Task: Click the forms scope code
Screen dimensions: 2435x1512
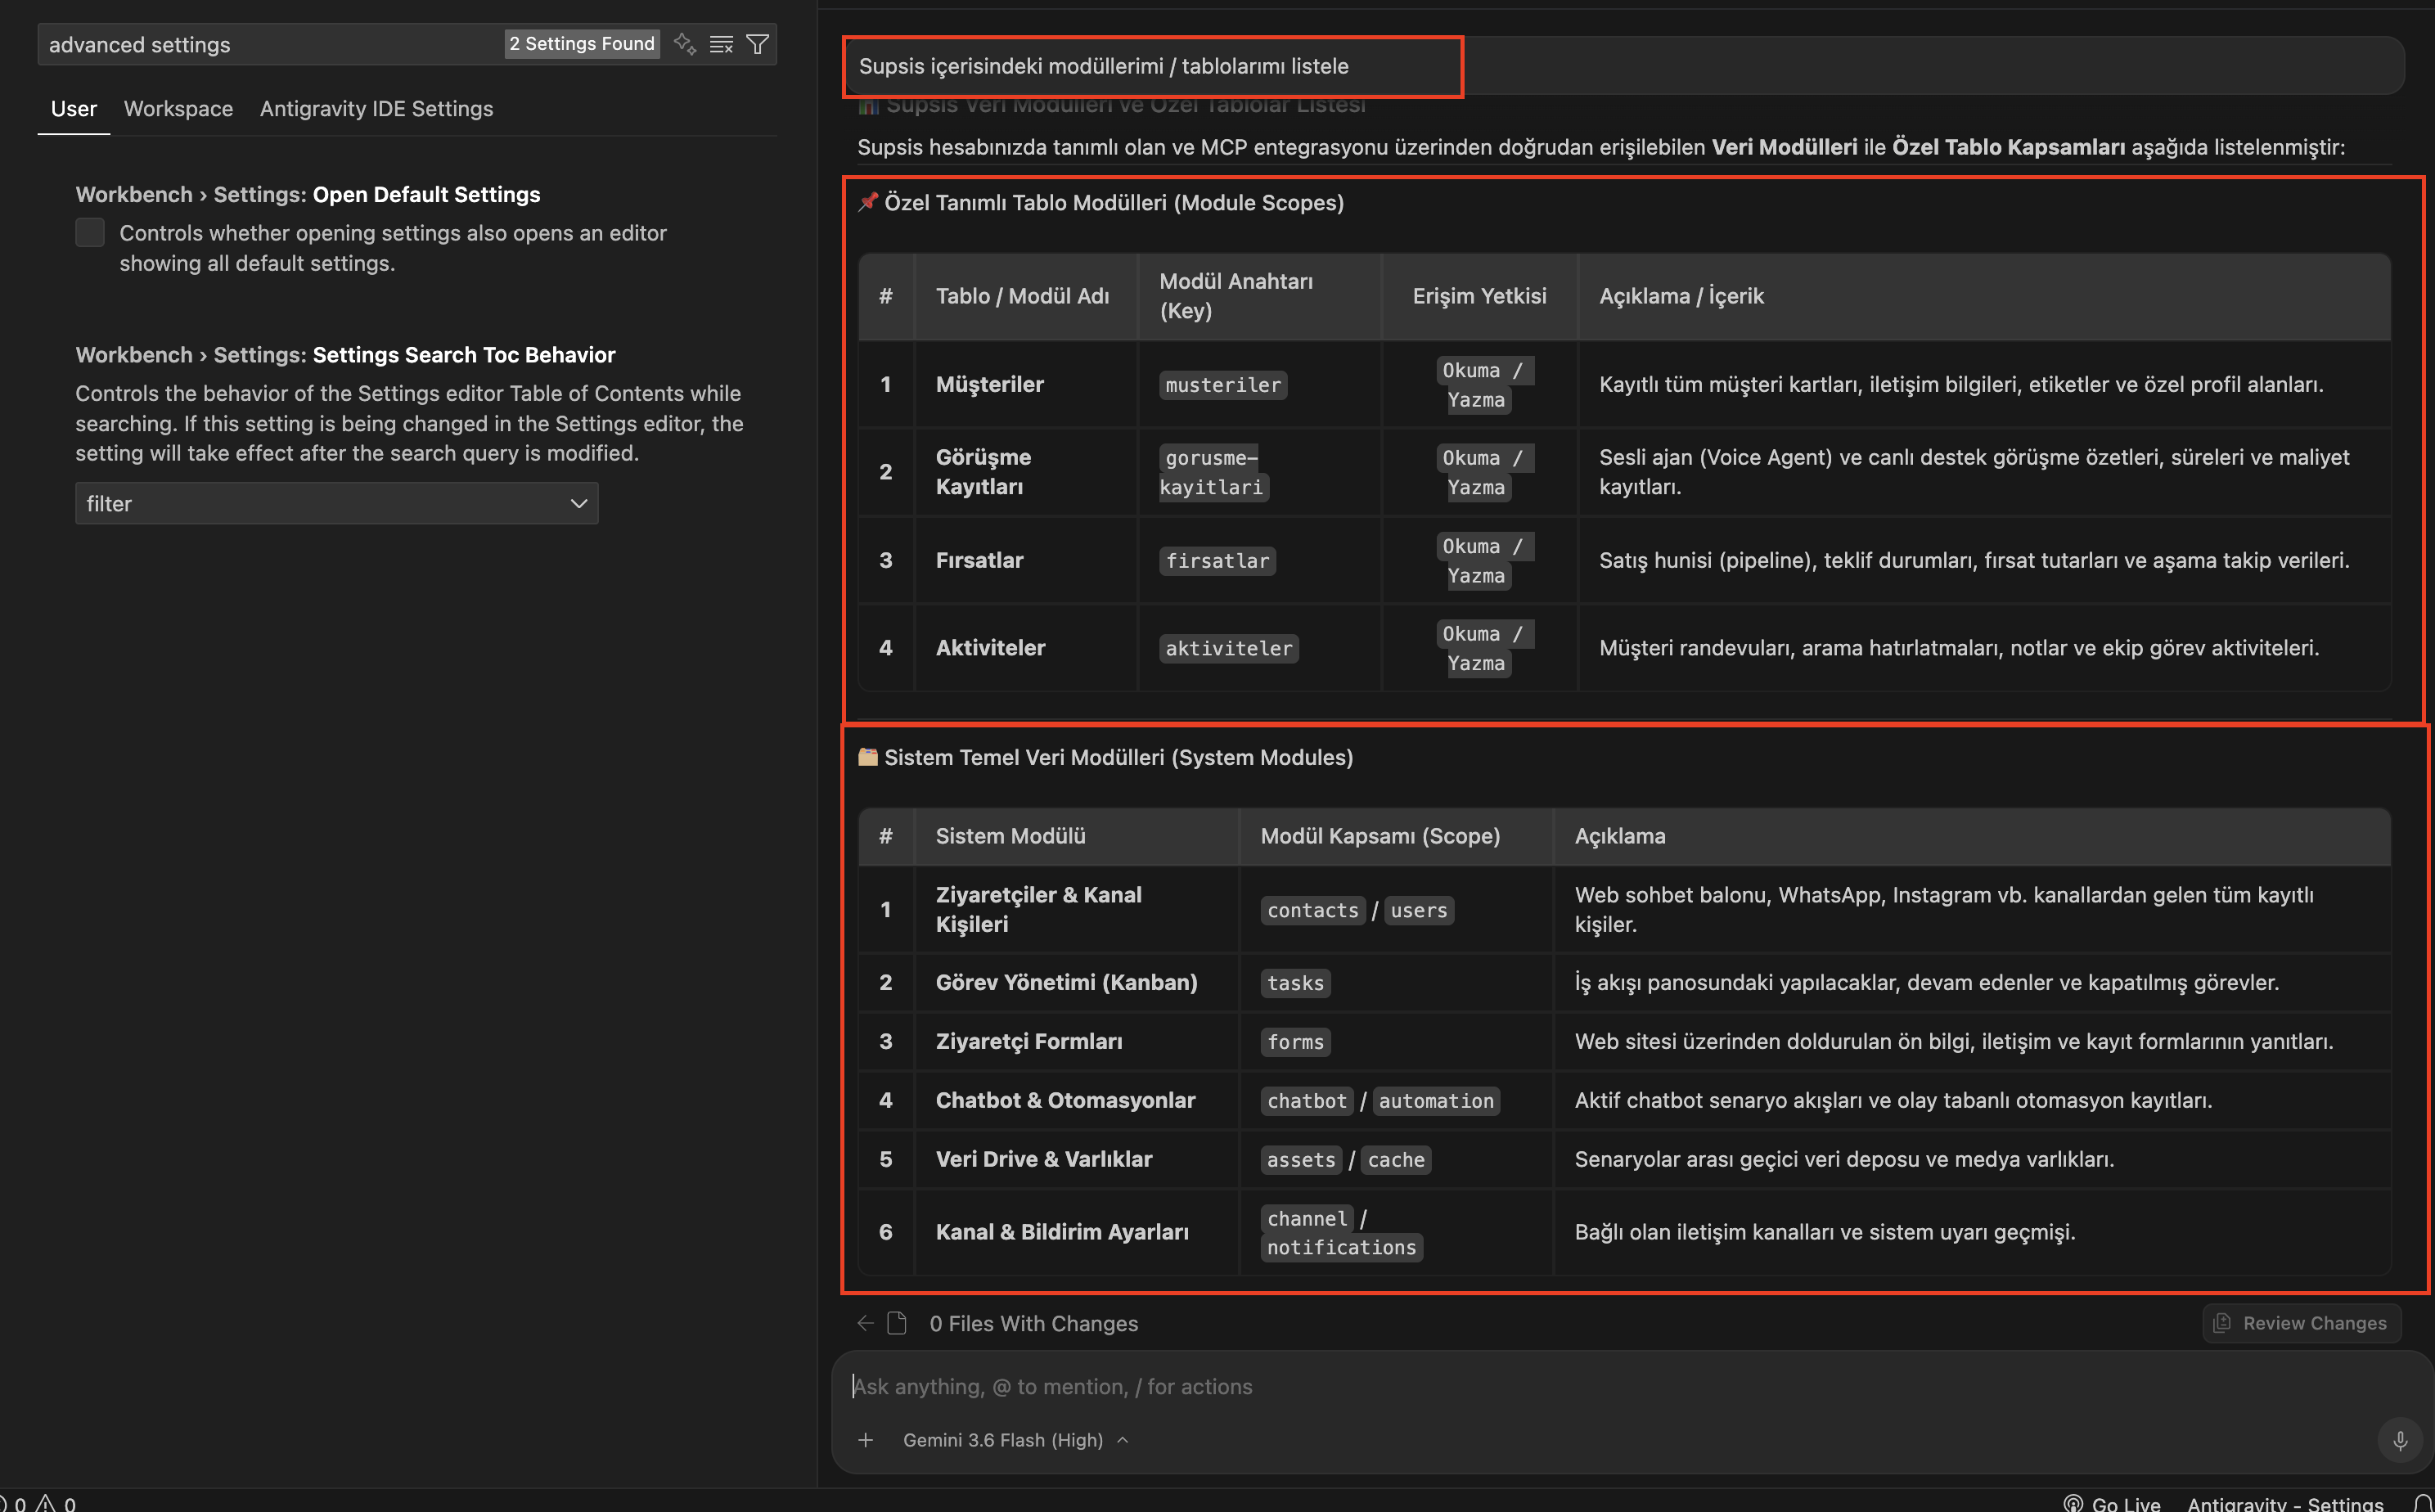Action: 1295,1042
